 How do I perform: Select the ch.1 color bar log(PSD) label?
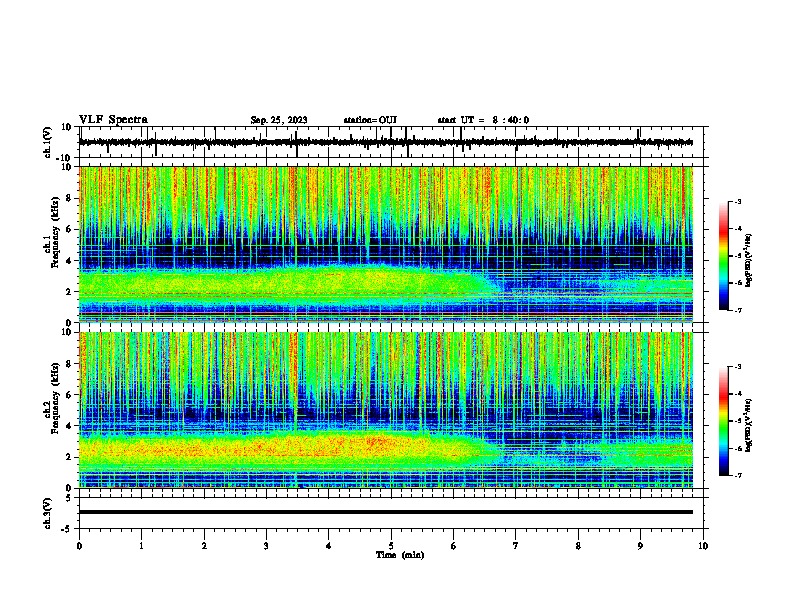tap(748, 261)
